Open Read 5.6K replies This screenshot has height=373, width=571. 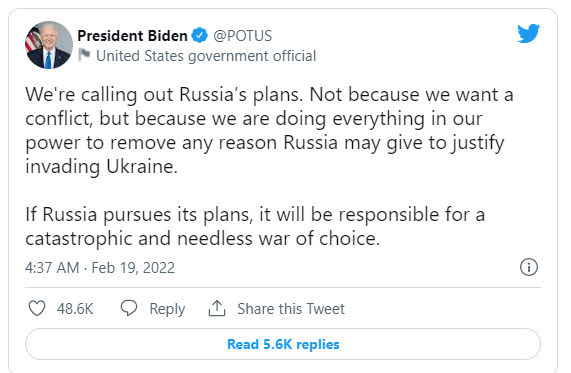(283, 344)
